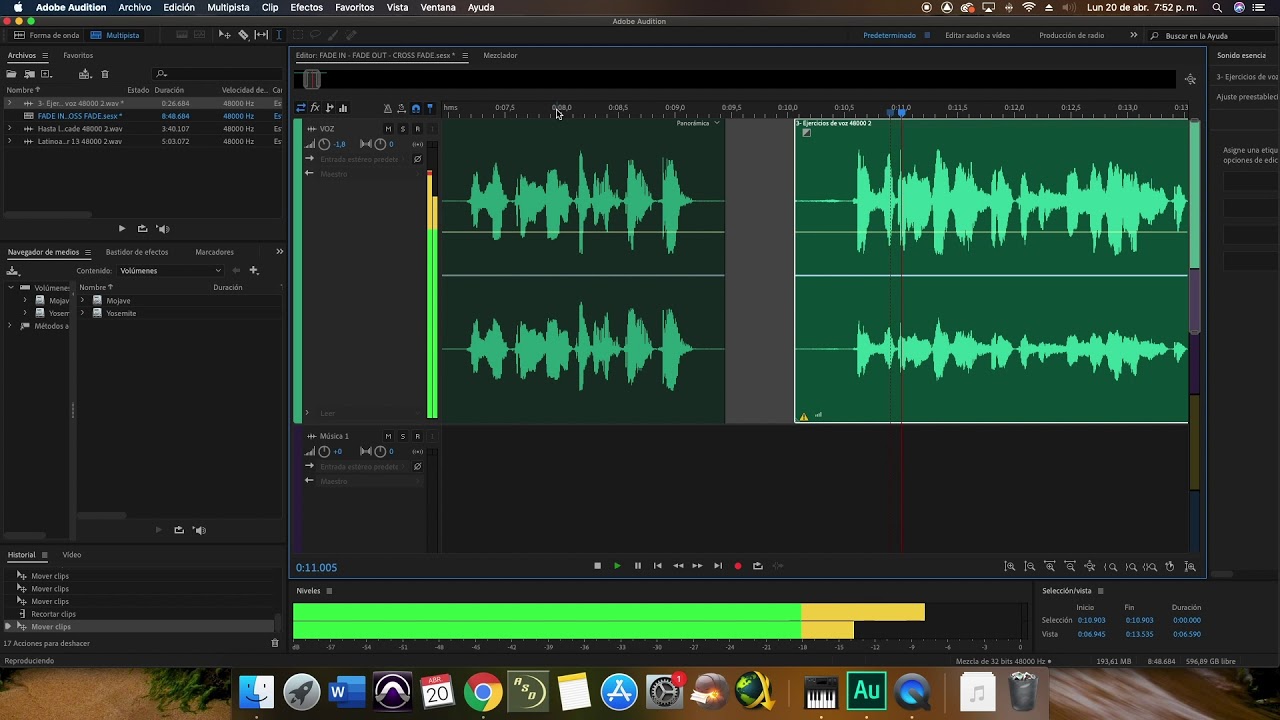Solo the Música 1 track

[403, 436]
